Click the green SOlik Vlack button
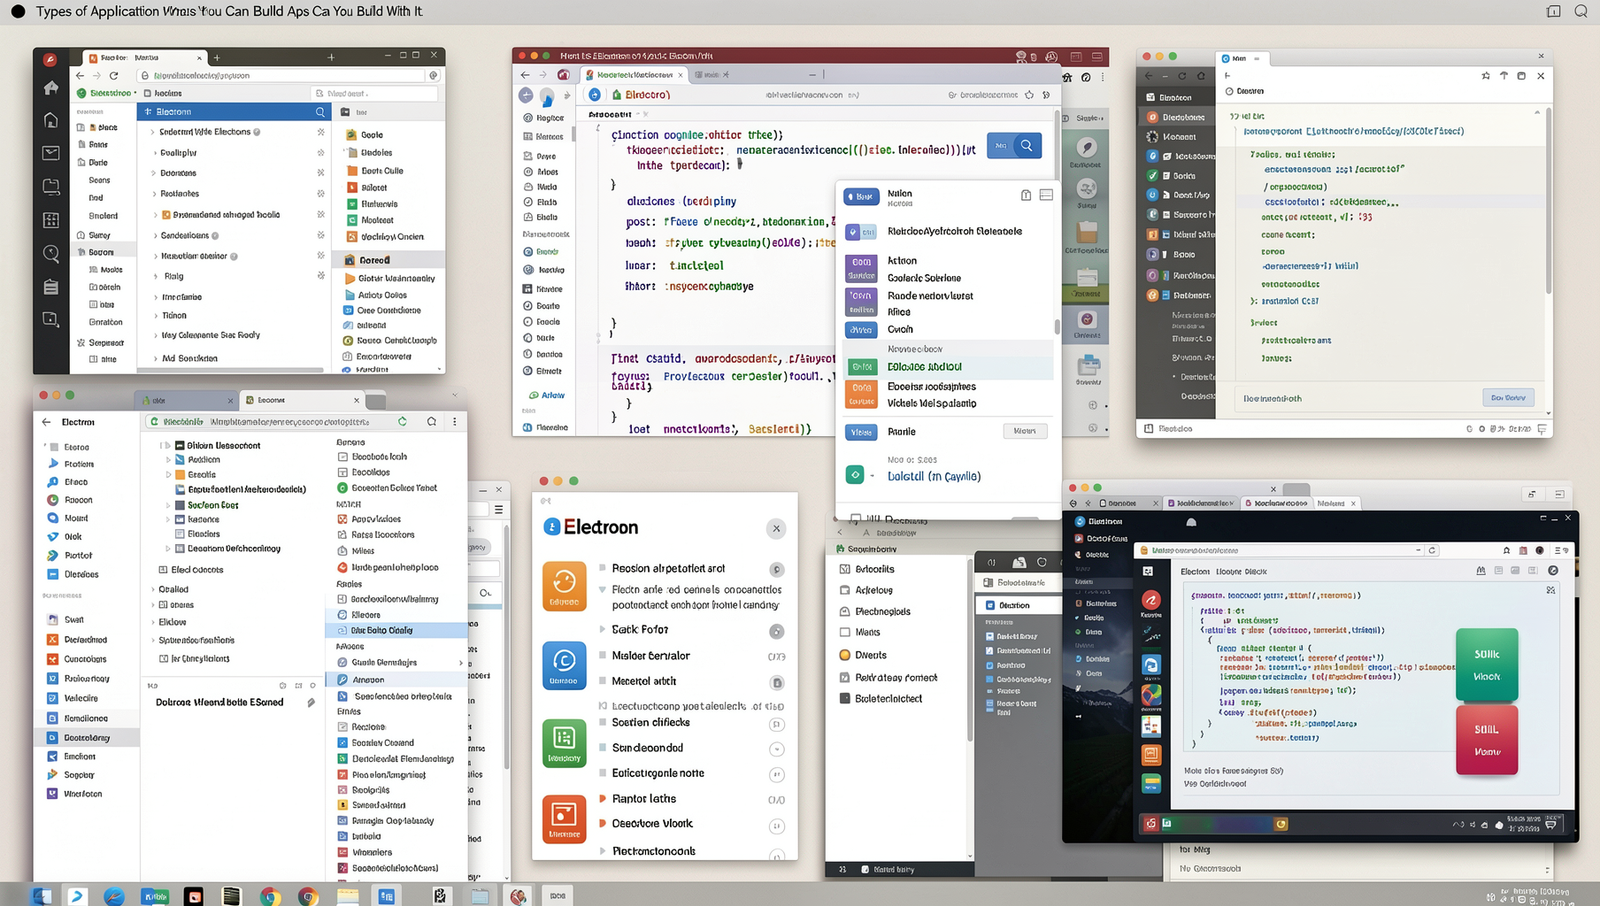This screenshot has width=1600, height=906. (x=1487, y=665)
